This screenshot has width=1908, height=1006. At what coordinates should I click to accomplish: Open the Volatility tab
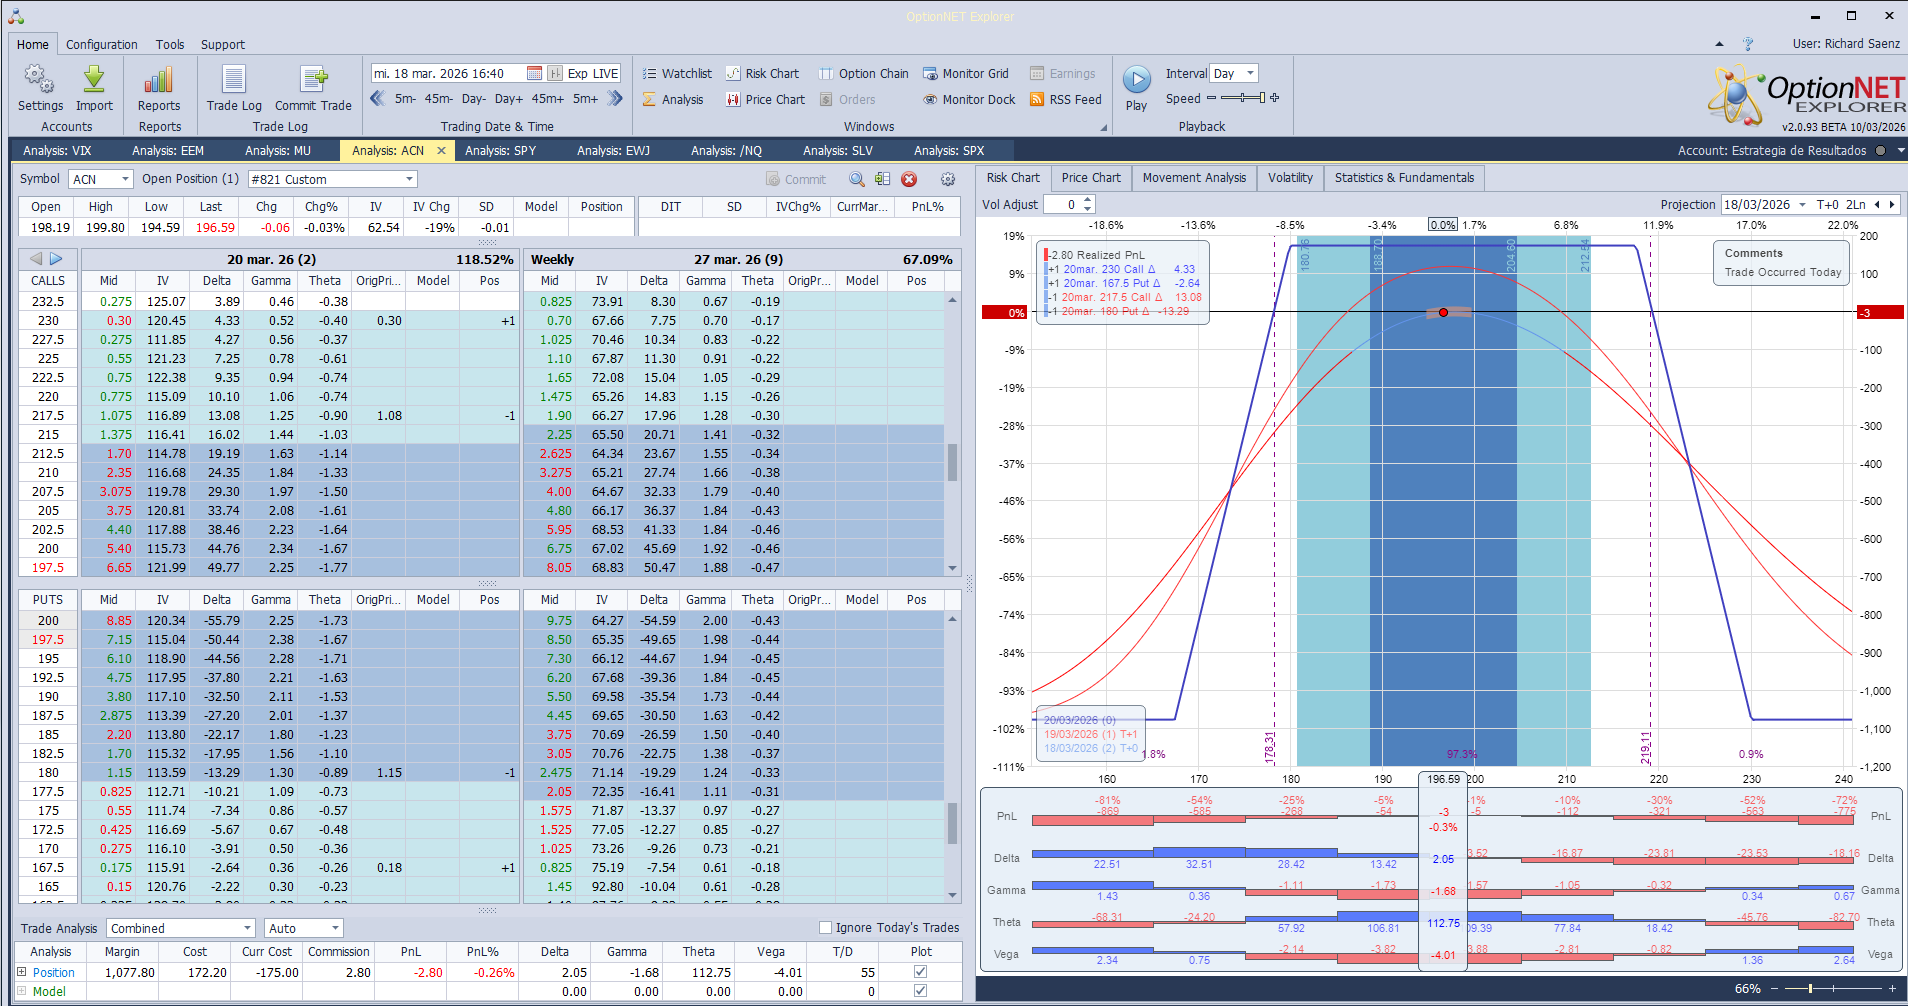click(x=1289, y=178)
